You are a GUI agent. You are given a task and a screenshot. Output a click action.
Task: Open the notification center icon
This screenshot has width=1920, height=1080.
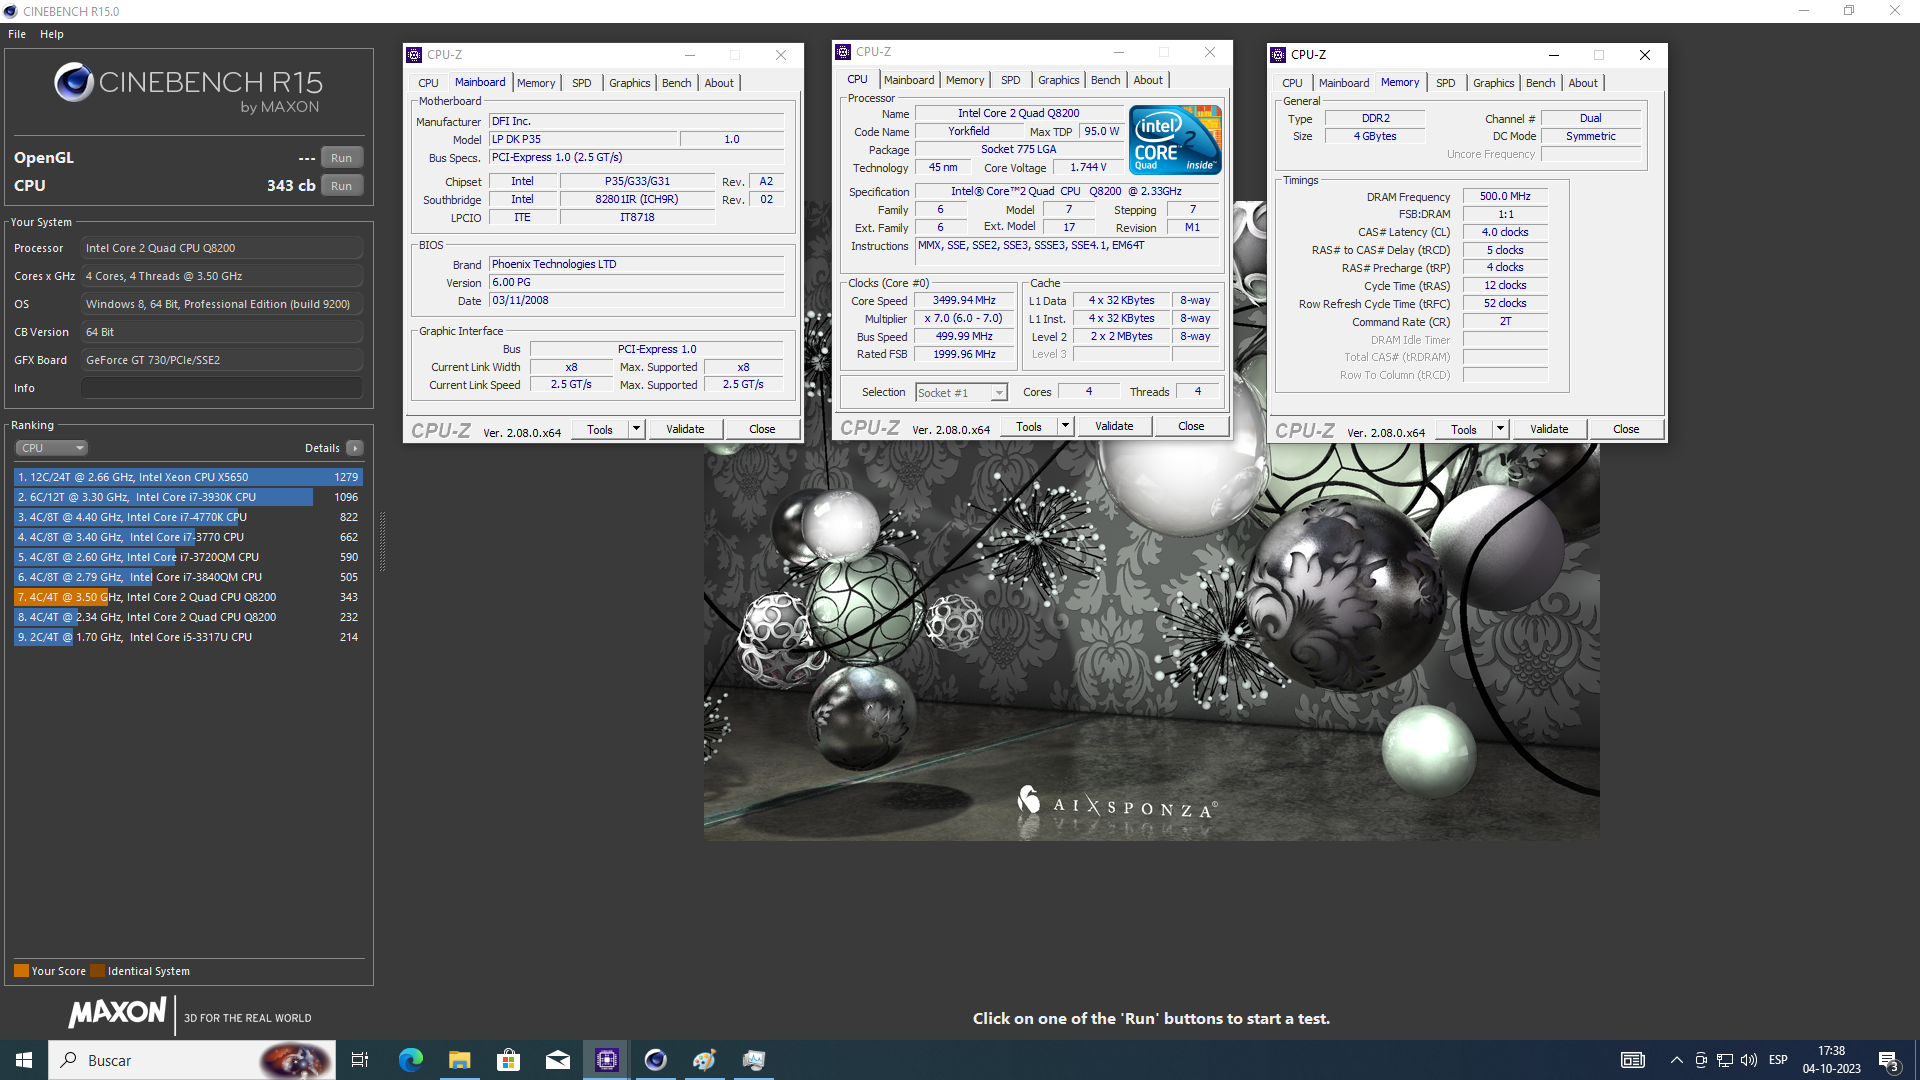[x=1889, y=1061]
